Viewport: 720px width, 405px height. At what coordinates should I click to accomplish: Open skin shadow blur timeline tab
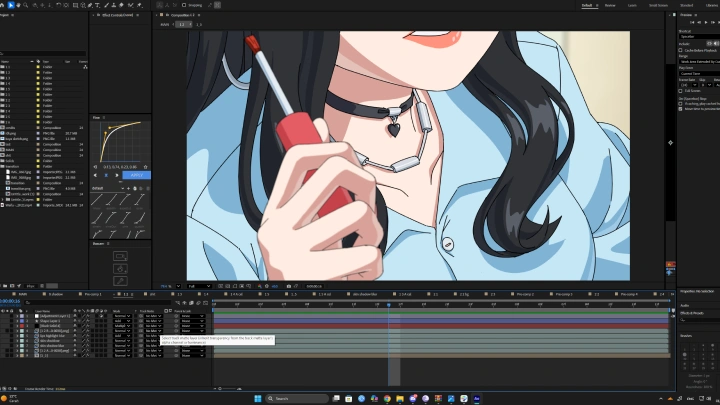coord(365,294)
